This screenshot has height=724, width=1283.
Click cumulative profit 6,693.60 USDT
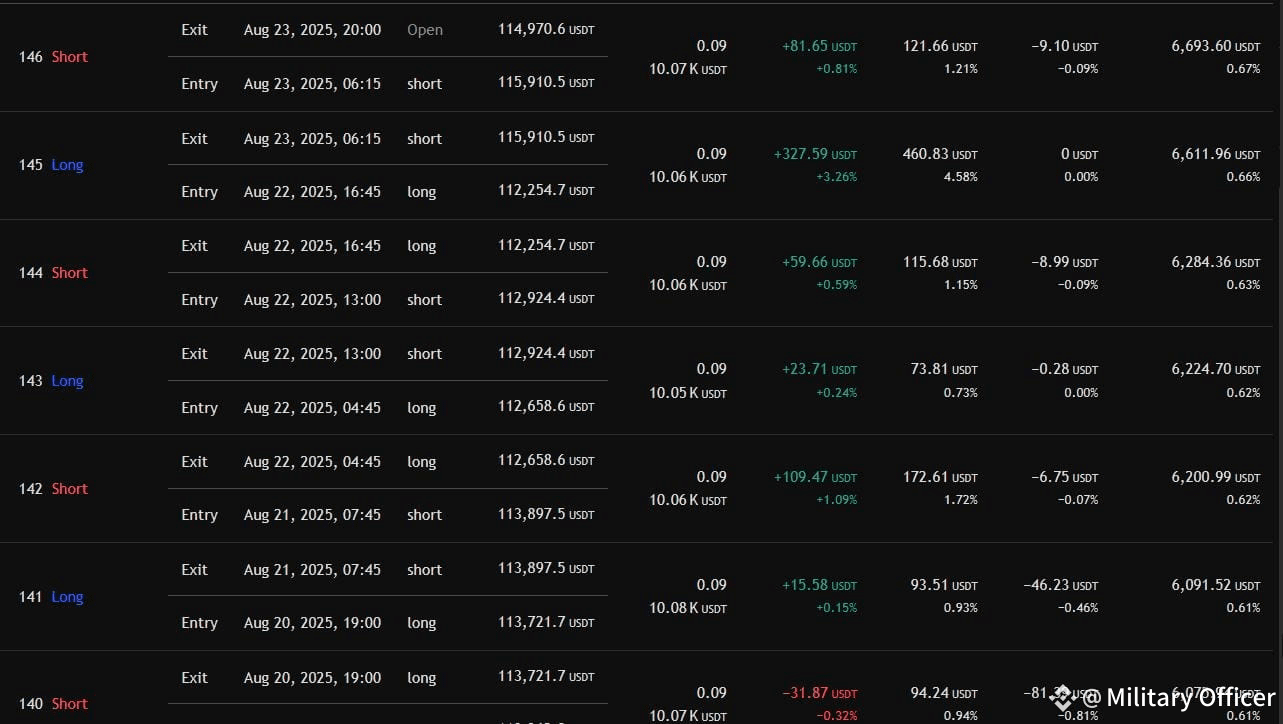click(x=1216, y=46)
